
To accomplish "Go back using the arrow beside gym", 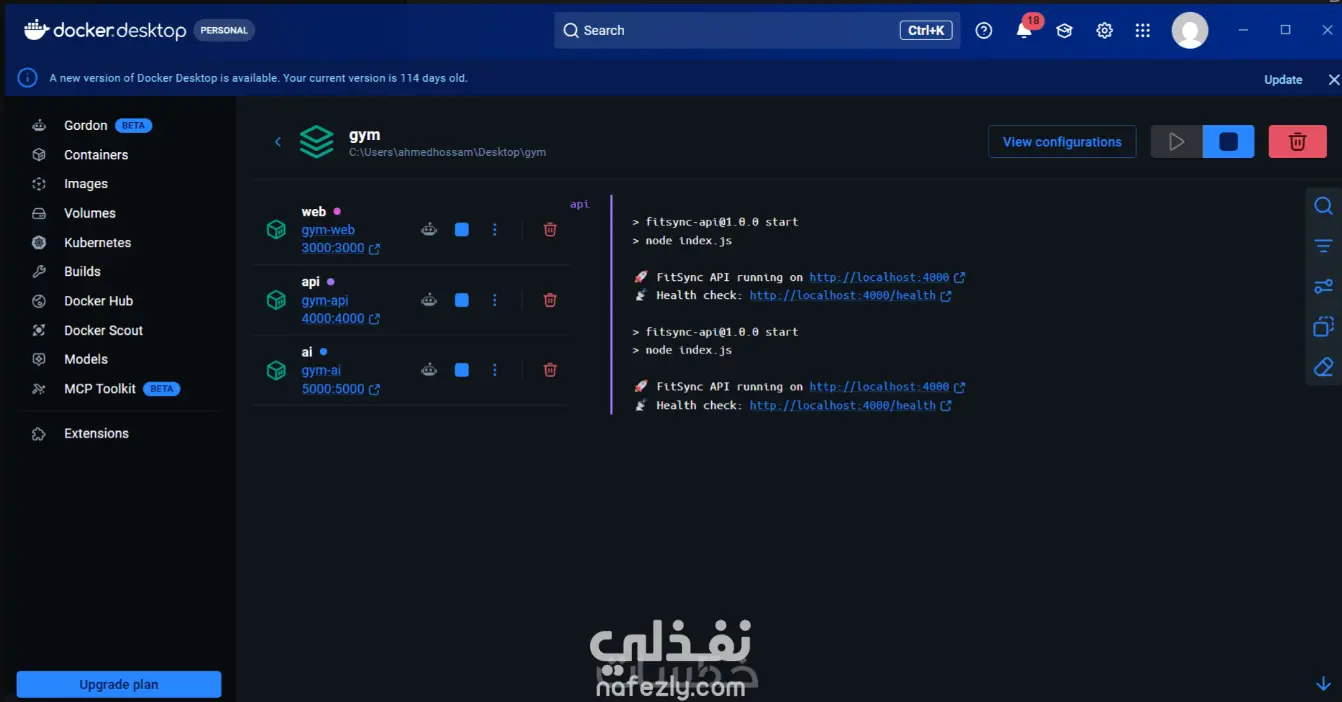I will click(x=278, y=142).
